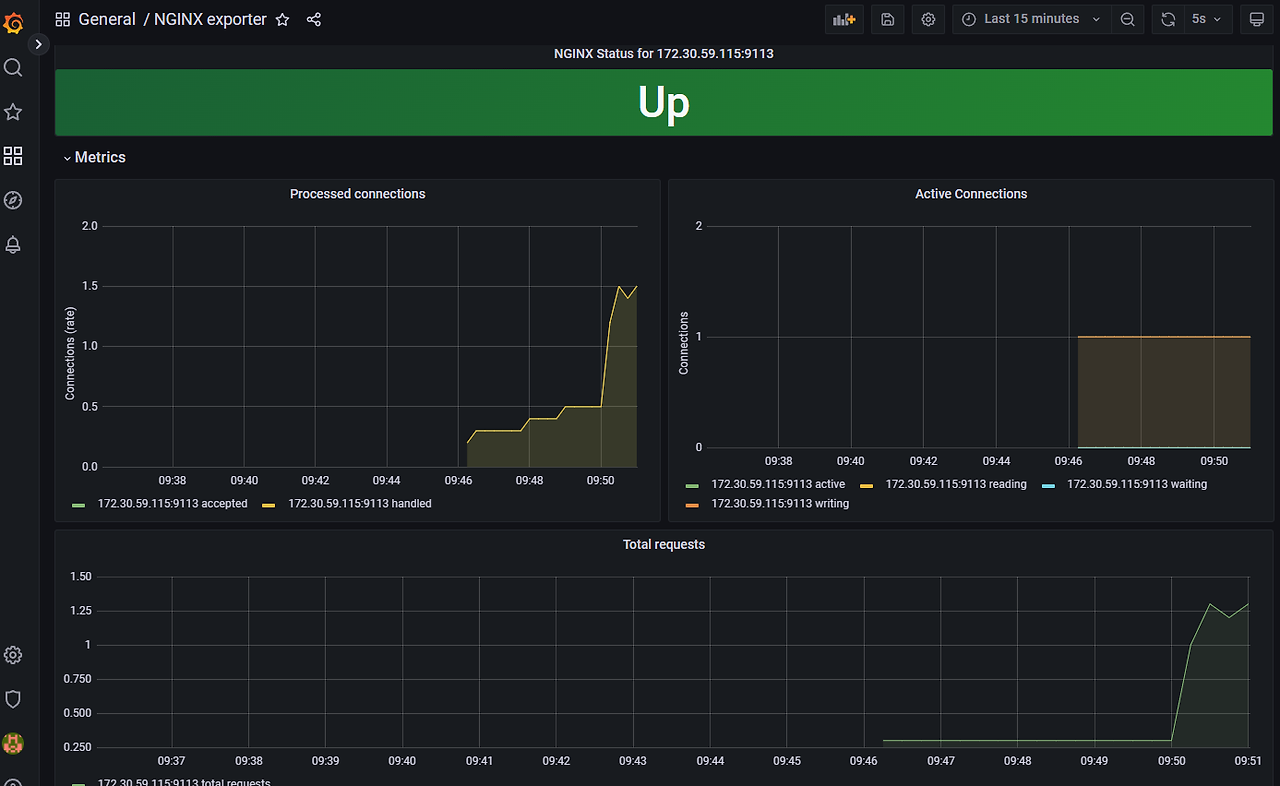Toggle the handled series in Processed connections legend
1280x786 pixels.
(360, 503)
